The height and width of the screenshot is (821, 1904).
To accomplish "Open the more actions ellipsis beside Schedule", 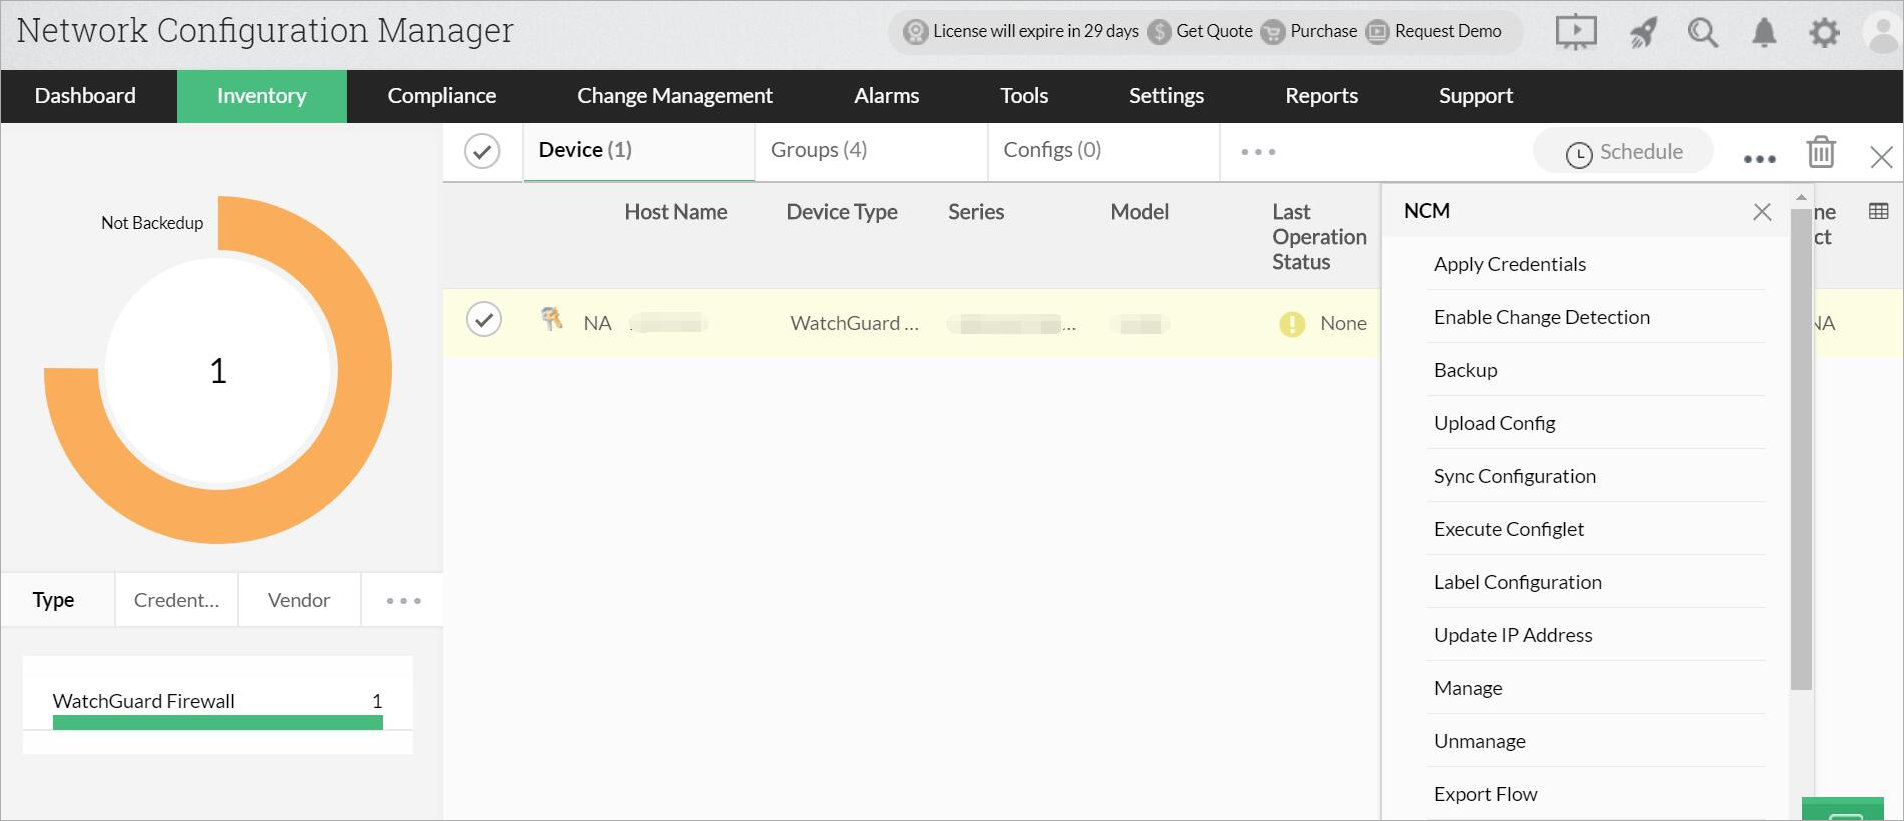I will [1759, 158].
